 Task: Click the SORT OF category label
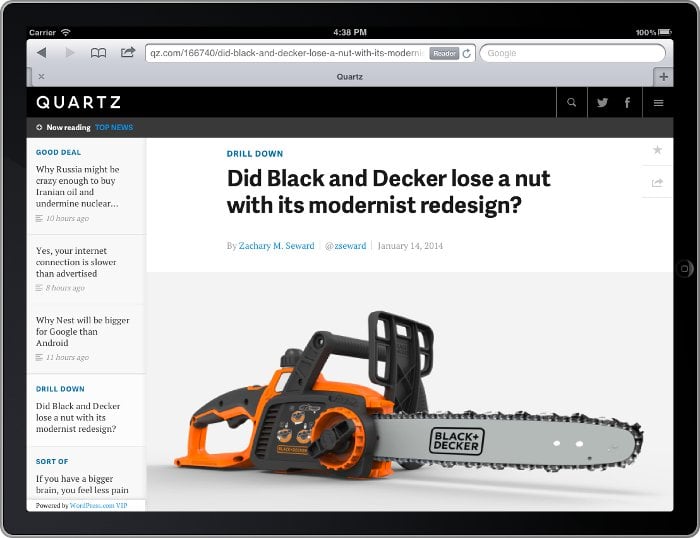click(52, 461)
